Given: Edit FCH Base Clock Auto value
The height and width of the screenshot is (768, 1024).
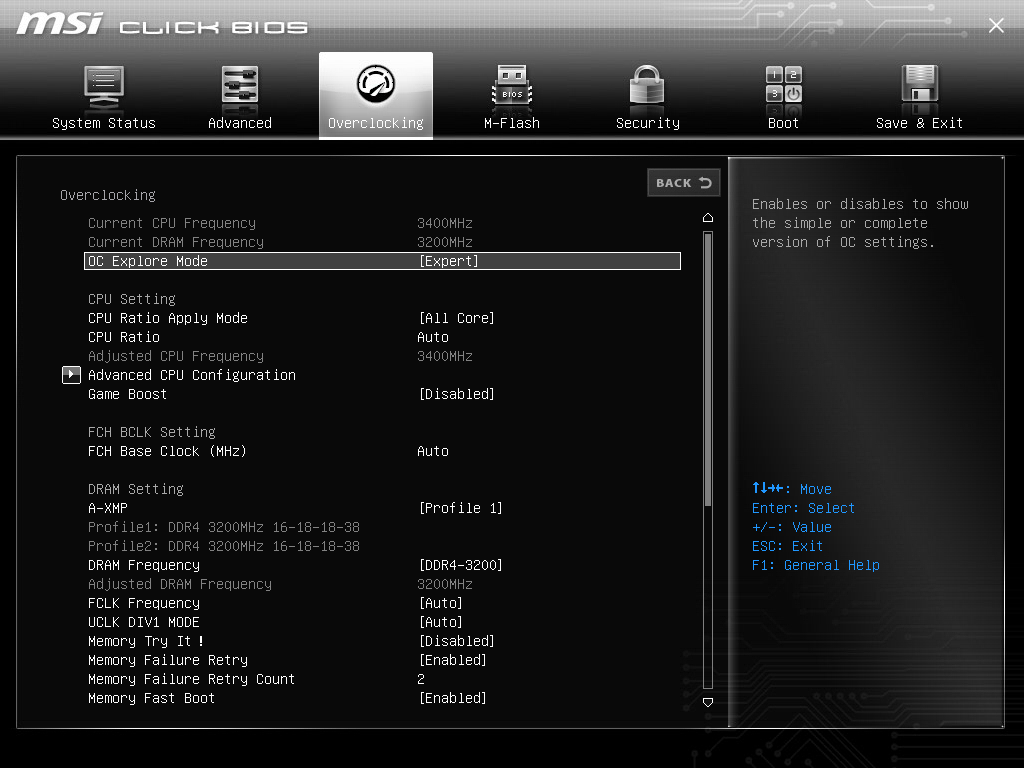Looking at the screenshot, I should click(x=433, y=451).
